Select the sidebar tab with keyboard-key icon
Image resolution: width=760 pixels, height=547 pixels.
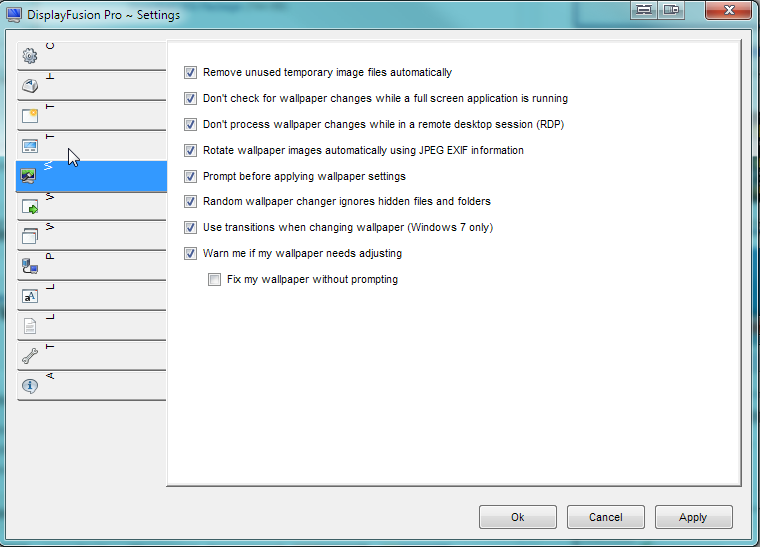pos(90,86)
